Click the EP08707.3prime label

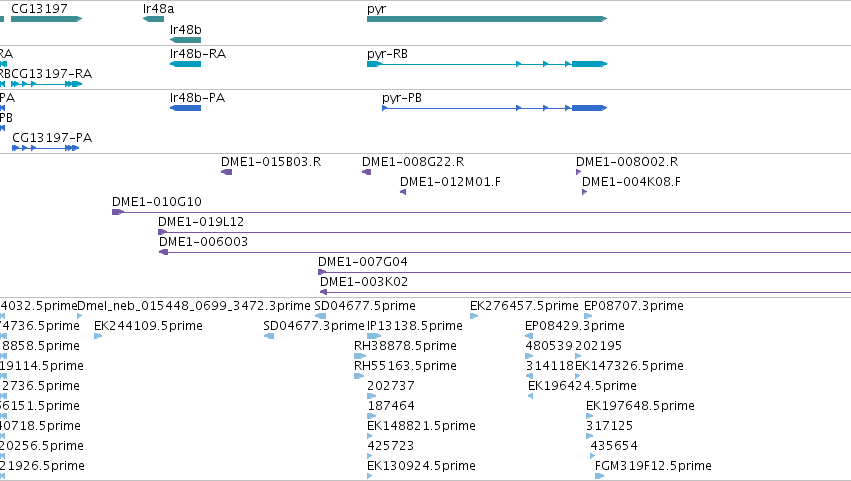[x=634, y=306]
